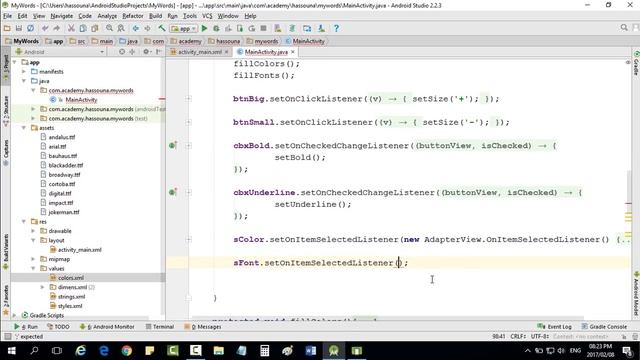Click the Debug app bug icon
The image size is (640, 360).
[216, 28]
